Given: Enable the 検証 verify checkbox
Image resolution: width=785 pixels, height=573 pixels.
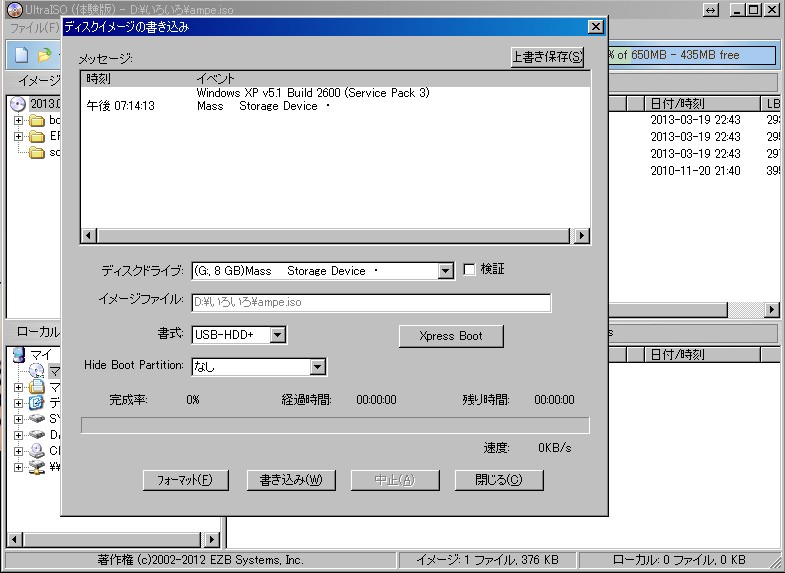Looking at the screenshot, I should pyautogui.click(x=469, y=270).
